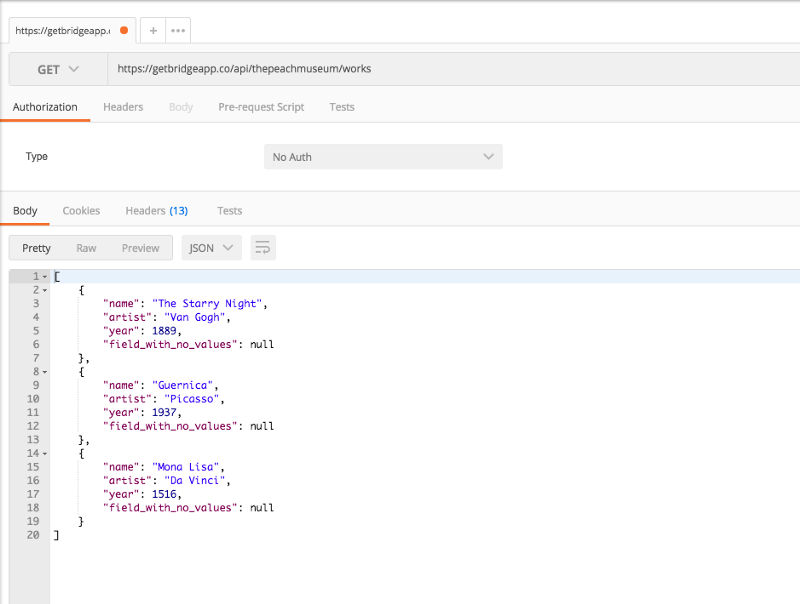
Task: Open the response Tests tab
Action: tap(230, 211)
